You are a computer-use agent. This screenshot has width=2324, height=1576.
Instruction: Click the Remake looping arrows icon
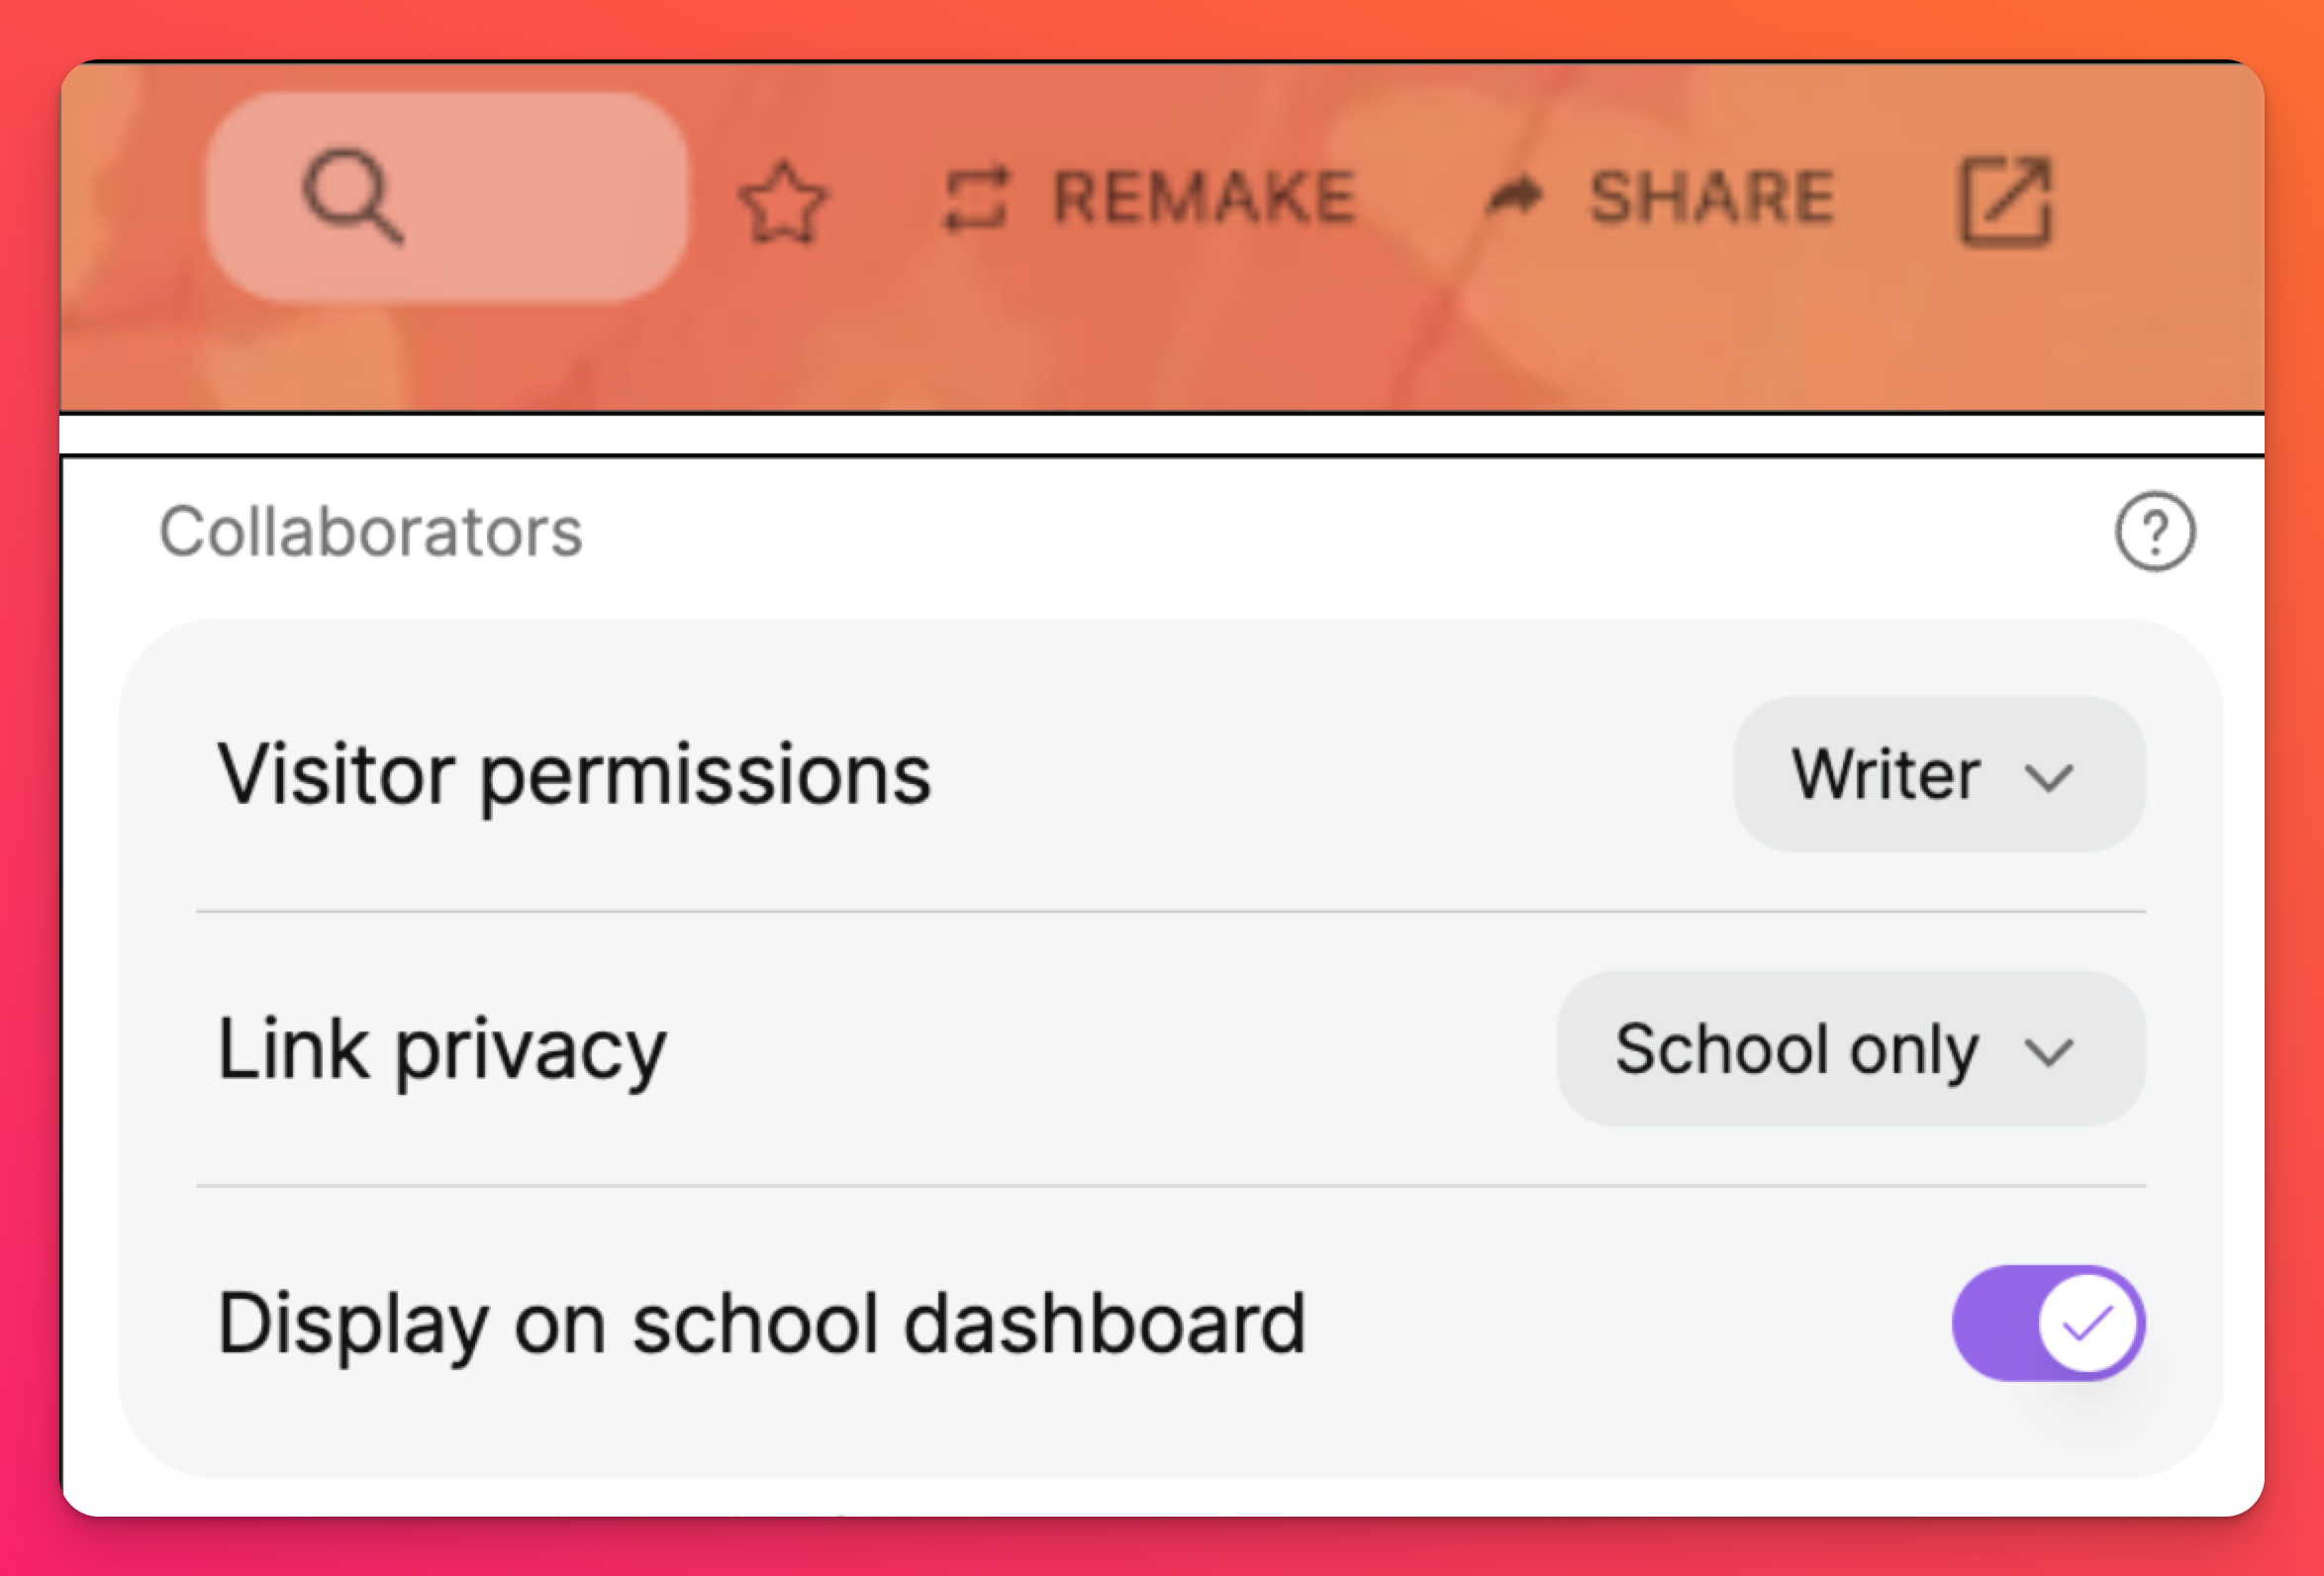pos(976,199)
